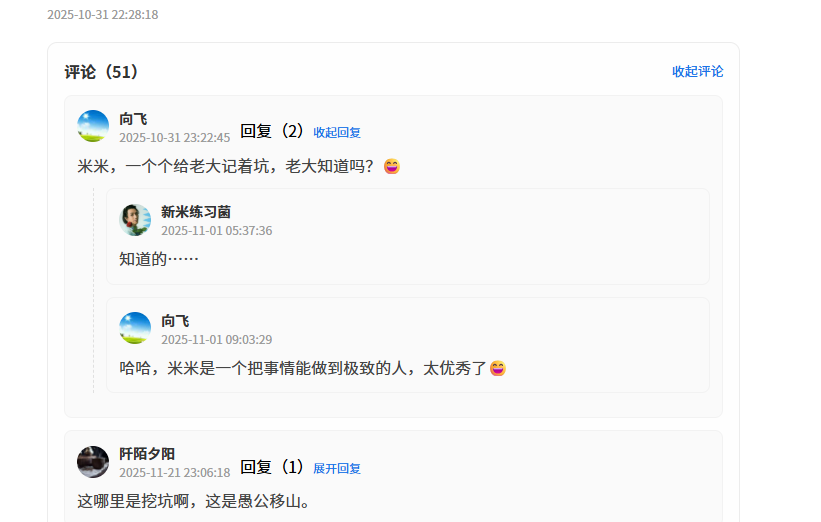Click the laughing emoji after 老大知道吗
Viewport: 821px width, 522px height.
pos(392,166)
